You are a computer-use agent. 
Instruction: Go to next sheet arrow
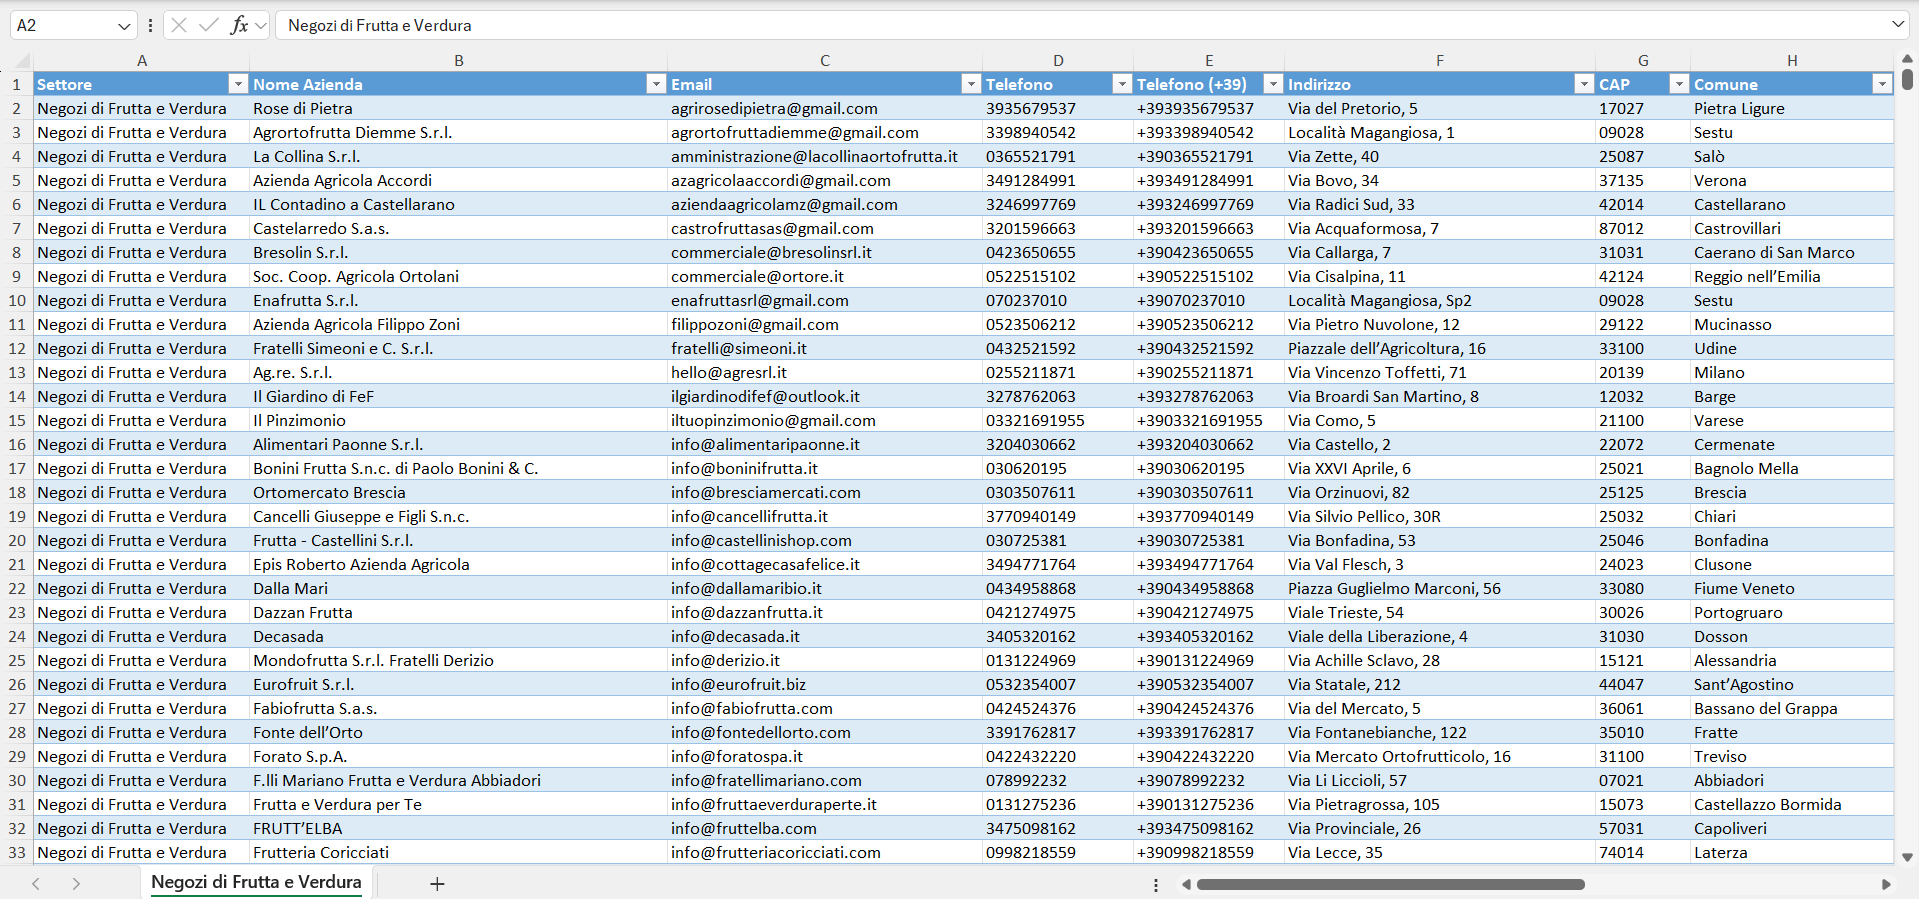point(76,883)
